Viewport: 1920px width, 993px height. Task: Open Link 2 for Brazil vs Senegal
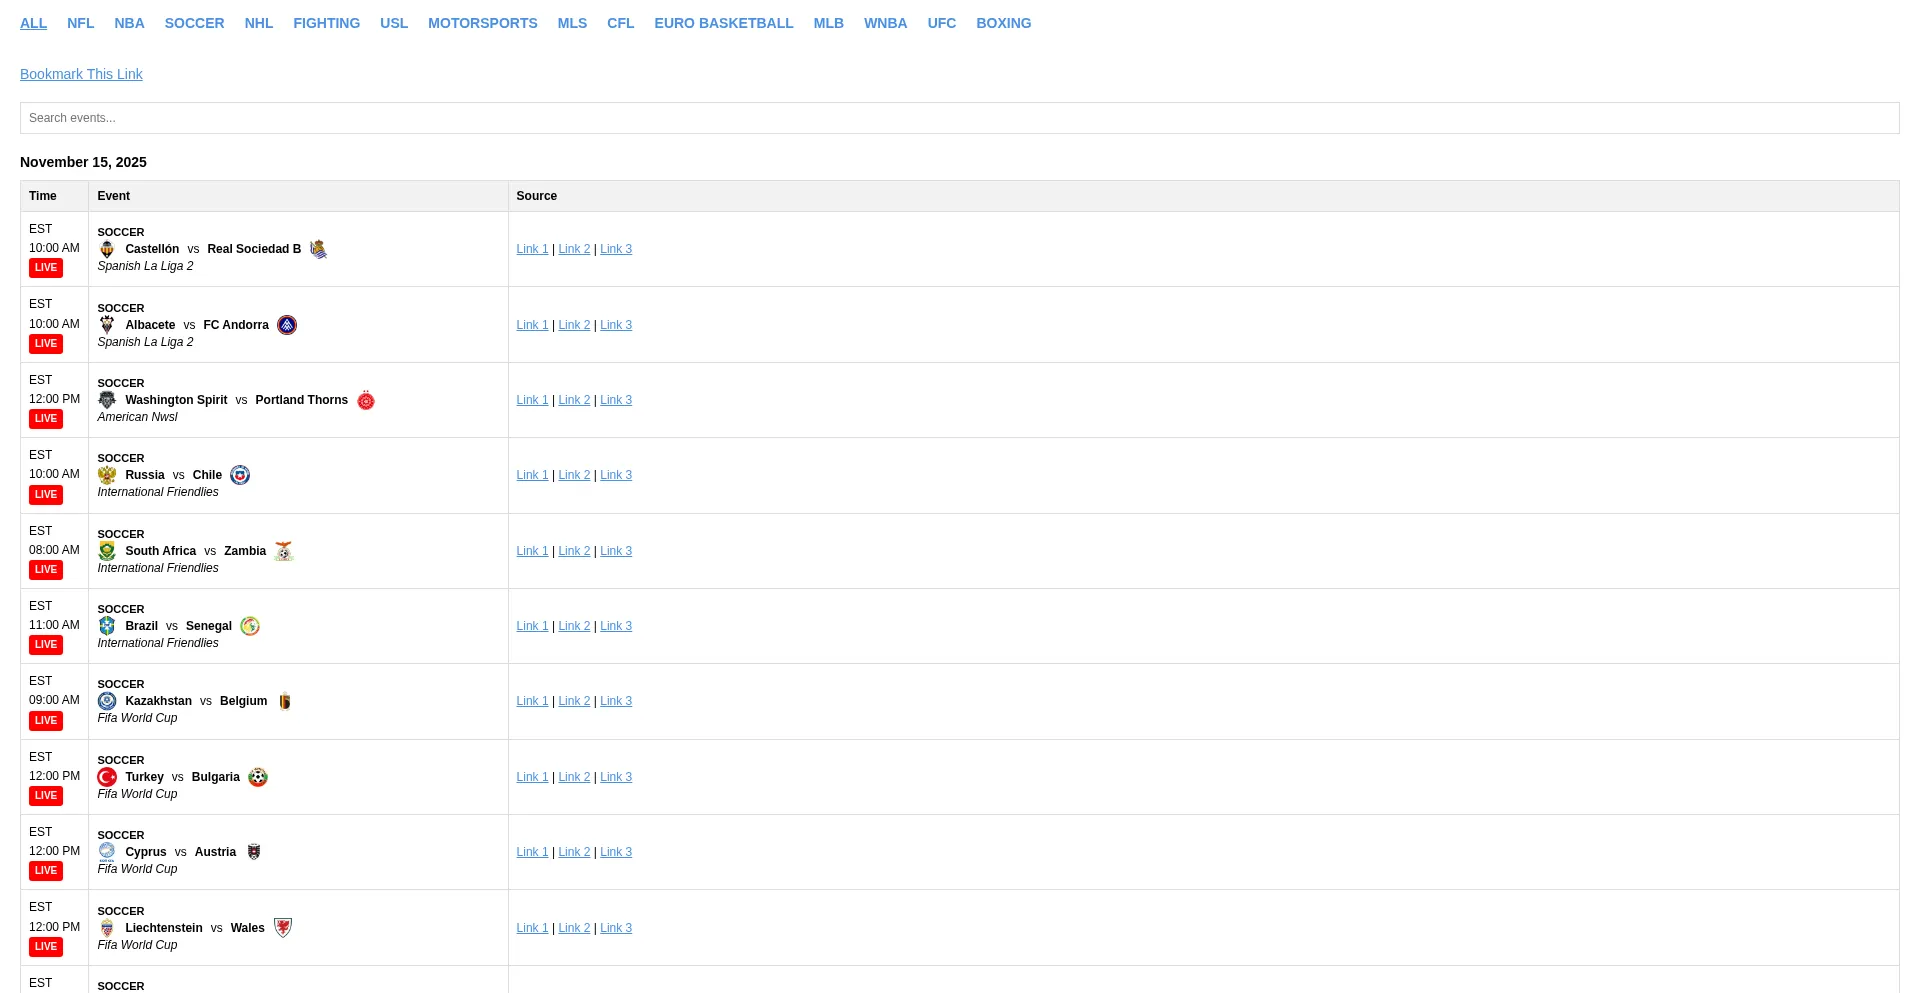(574, 626)
